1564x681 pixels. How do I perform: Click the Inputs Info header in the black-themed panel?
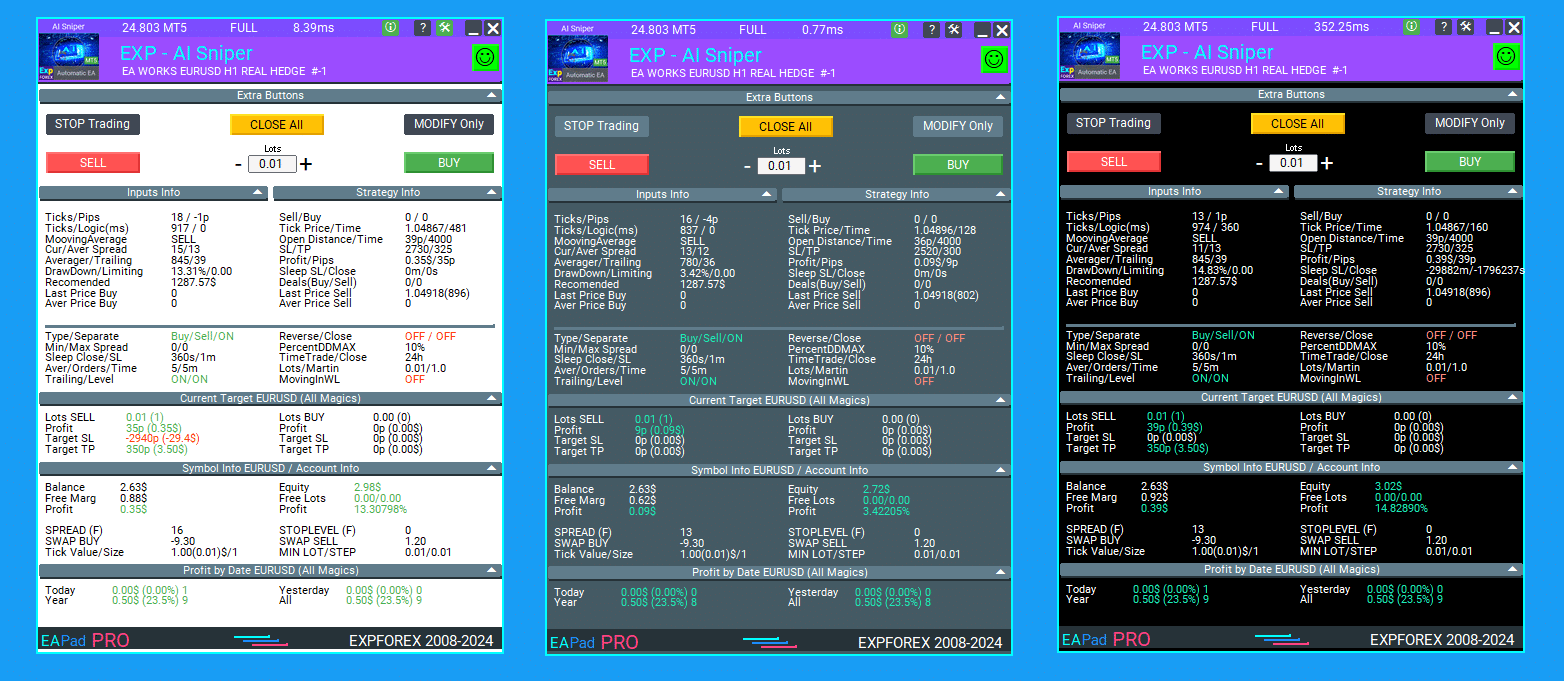point(1174,191)
